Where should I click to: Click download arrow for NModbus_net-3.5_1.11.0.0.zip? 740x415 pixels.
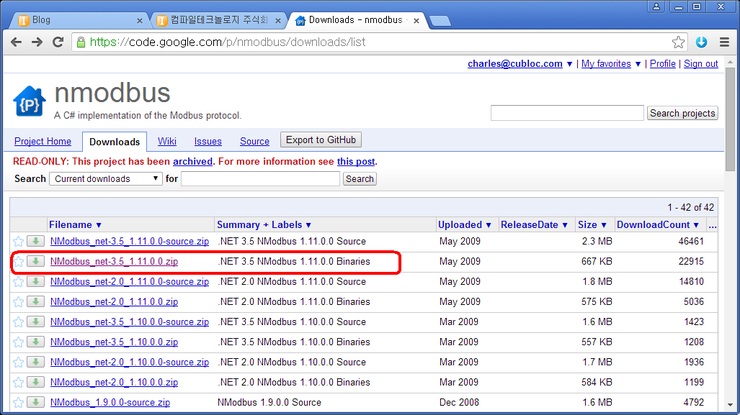click(35, 262)
